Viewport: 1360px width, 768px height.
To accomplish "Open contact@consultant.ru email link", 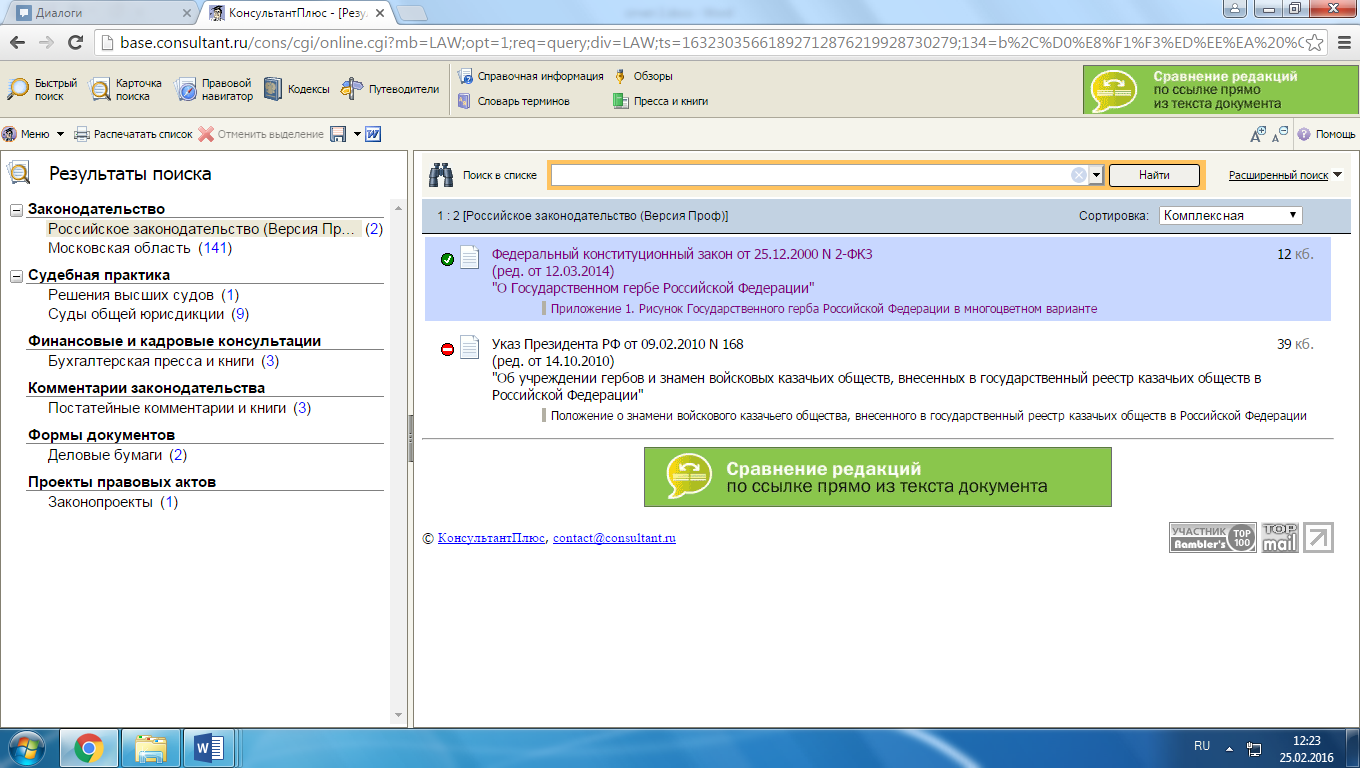I will pyautogui.click(x=614, y=538).
